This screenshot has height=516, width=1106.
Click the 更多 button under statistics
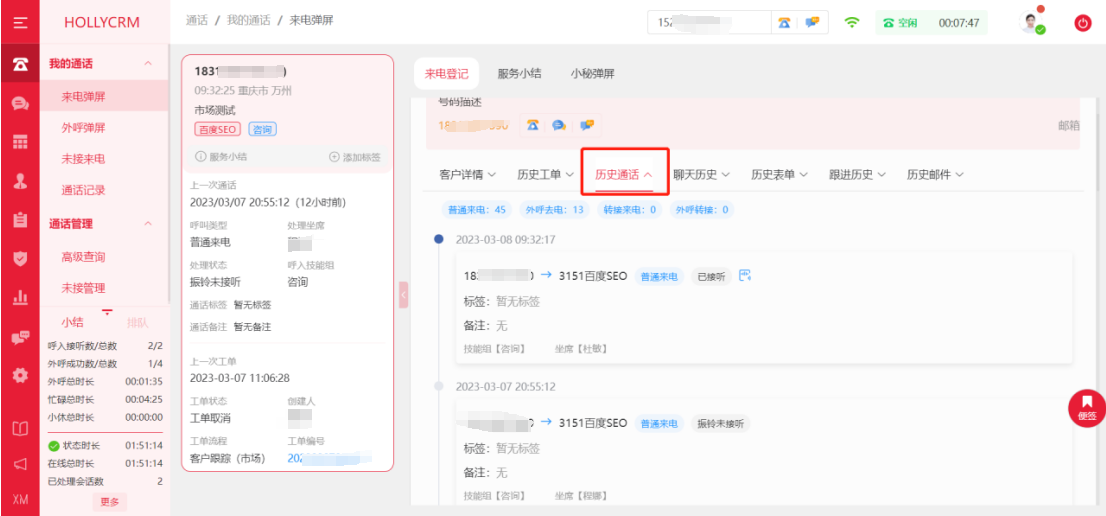109,502
